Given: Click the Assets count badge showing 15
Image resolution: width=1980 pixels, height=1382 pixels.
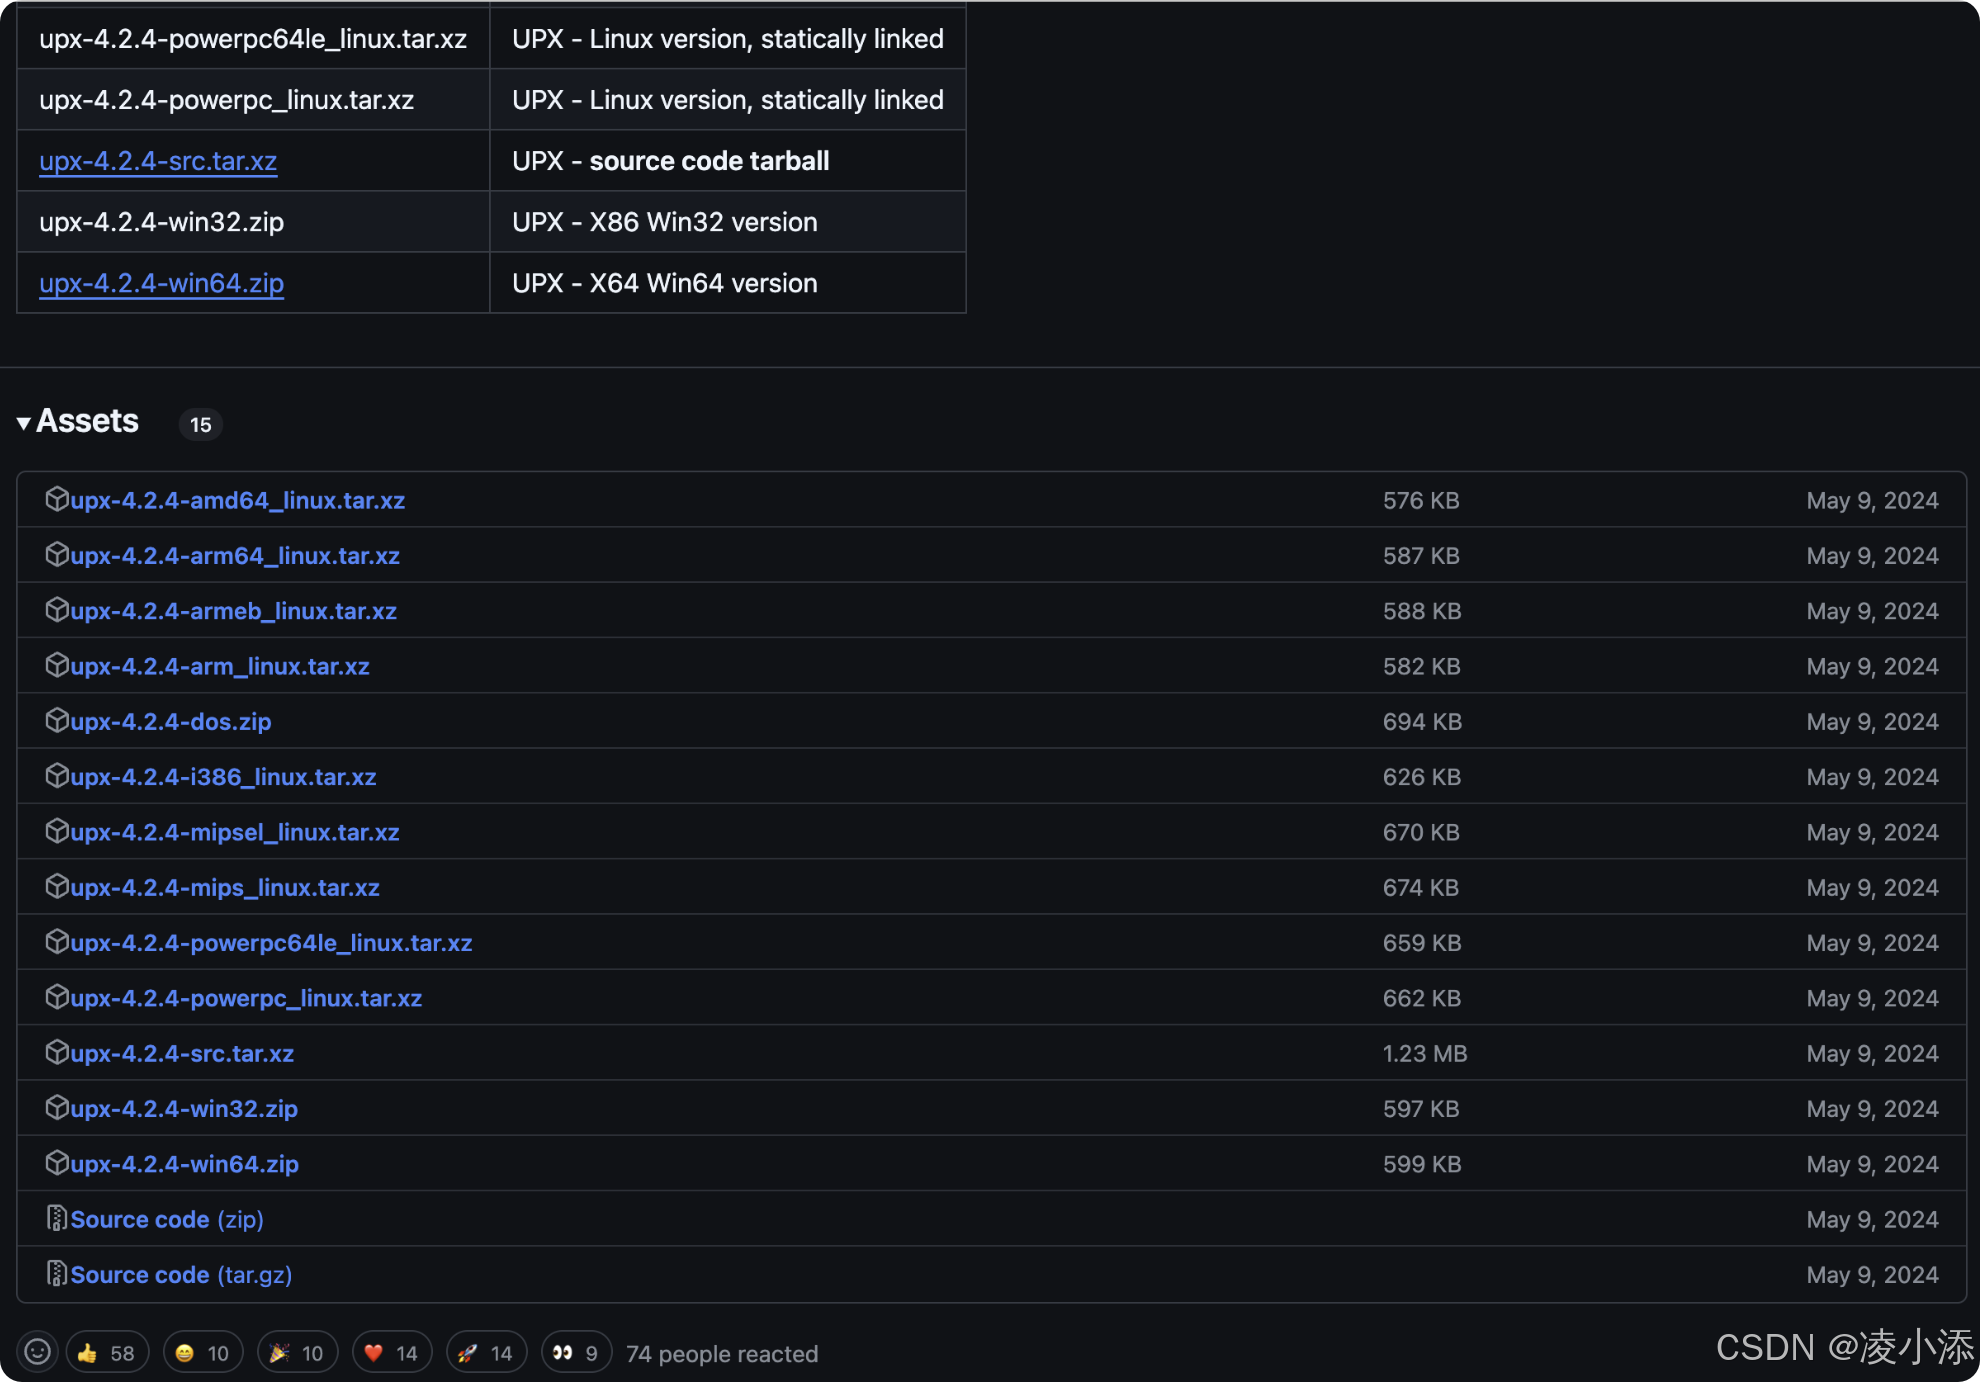Looking at the screenshot, I should point(200,424).
